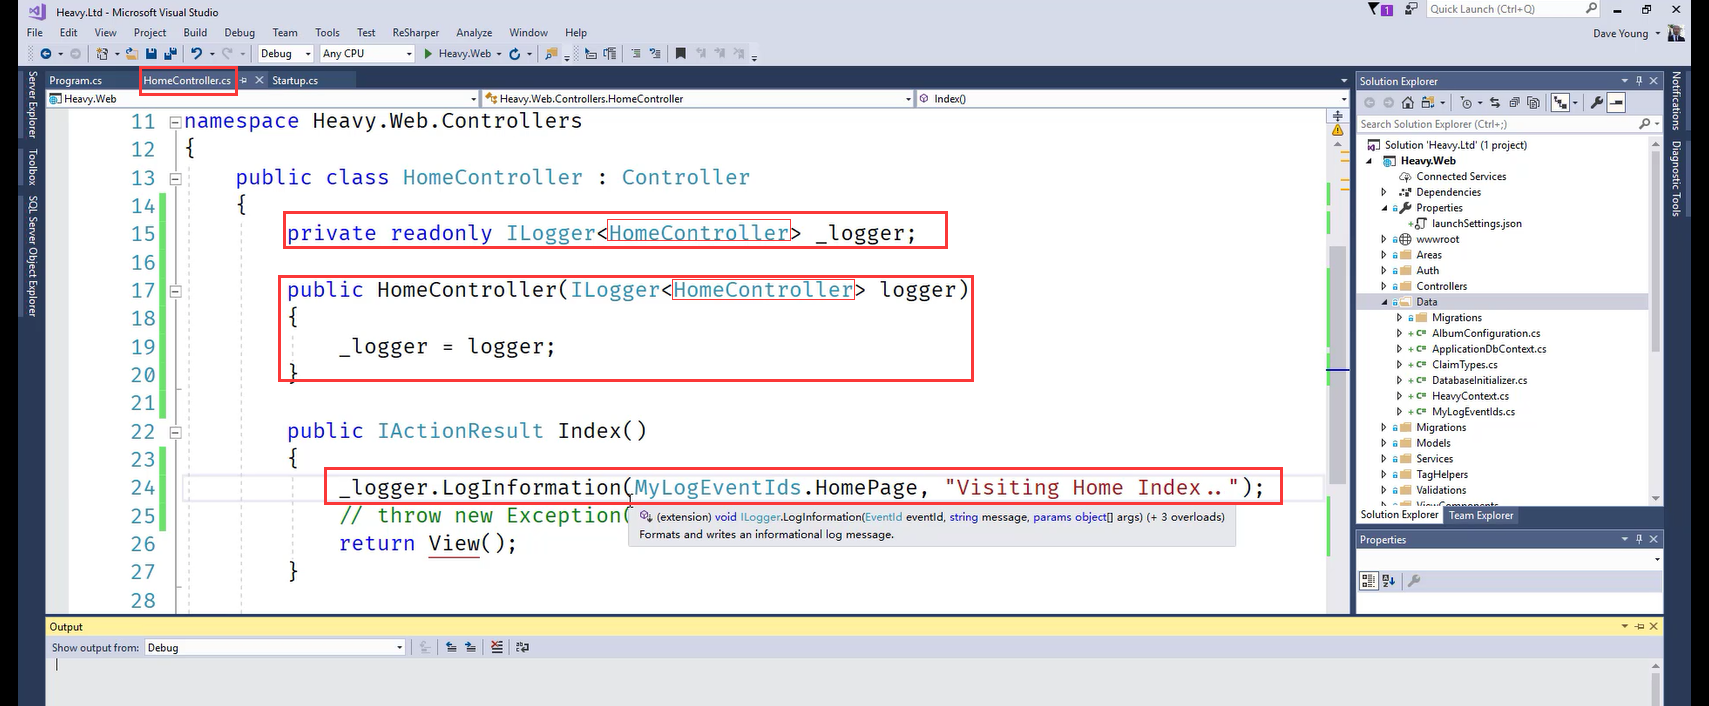This screenshot has width=1709, height=706.
Task: Open the Analyze menu
Action: click(x=474, y=33)
